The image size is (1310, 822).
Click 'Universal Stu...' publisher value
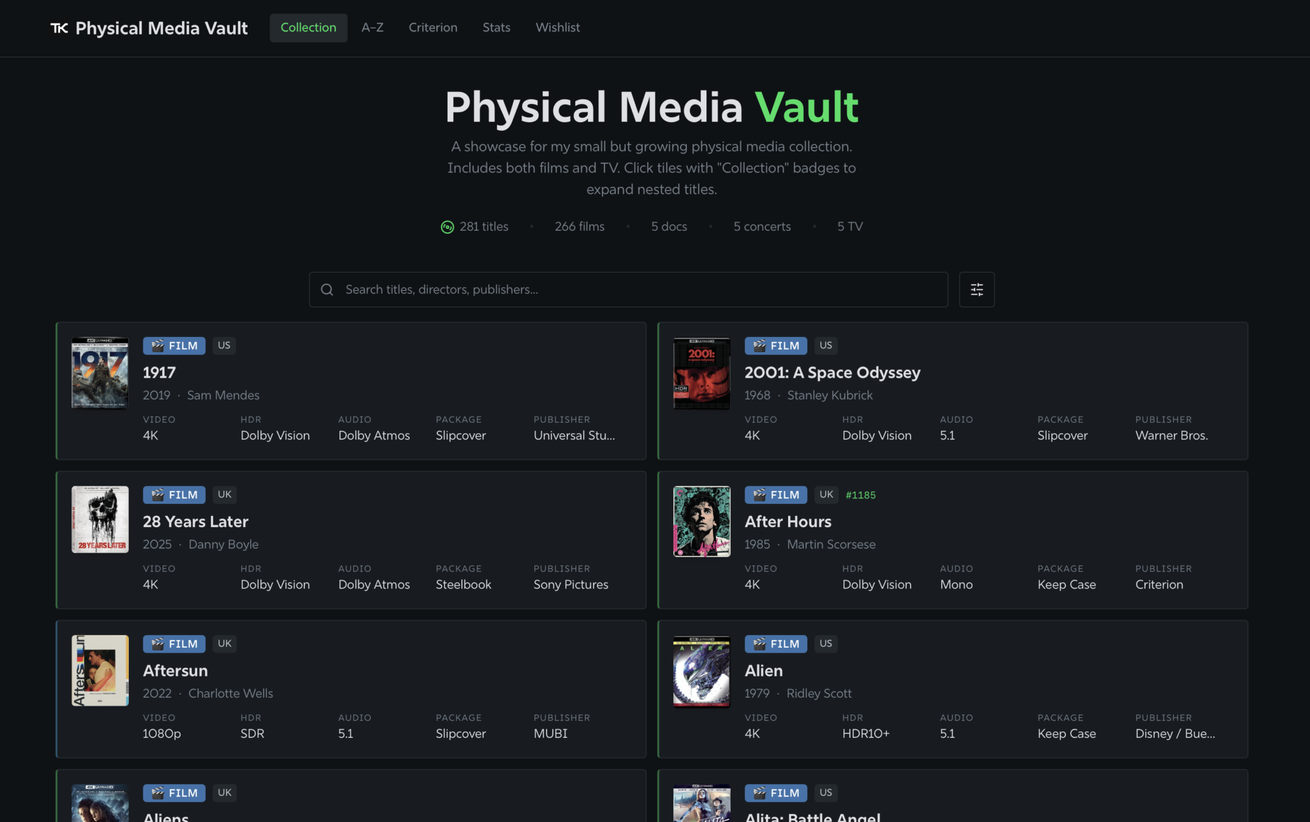[574, 436]
